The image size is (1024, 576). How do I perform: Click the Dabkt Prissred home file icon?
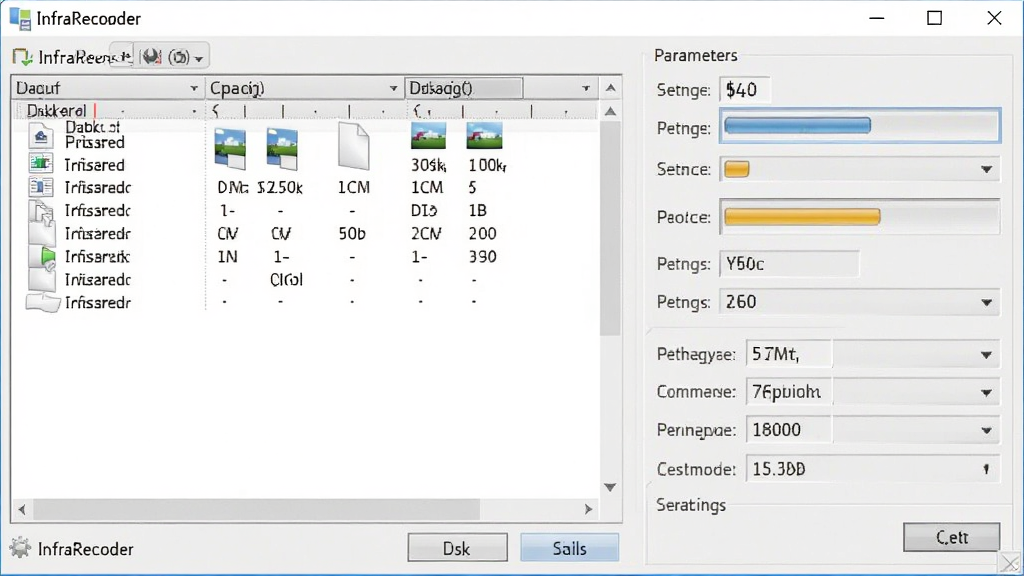pos(40,136)
